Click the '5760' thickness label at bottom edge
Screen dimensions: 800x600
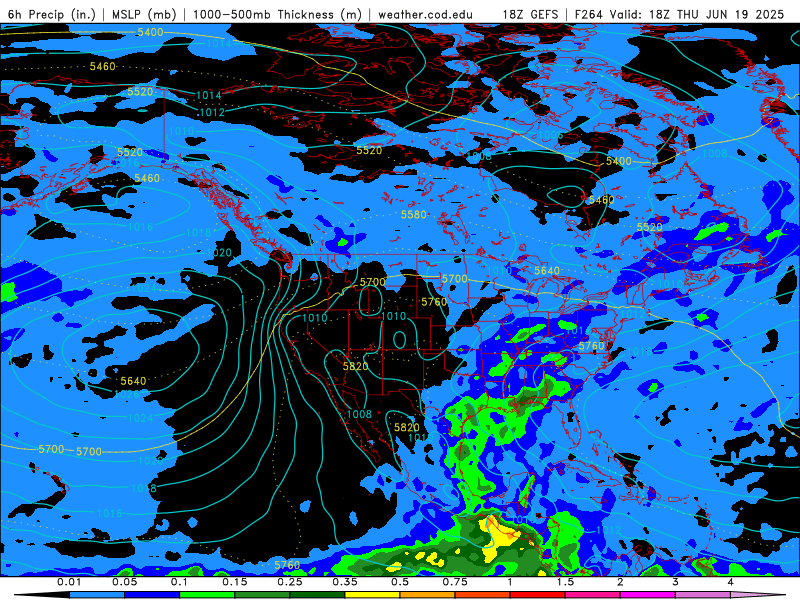coord(287,565)
